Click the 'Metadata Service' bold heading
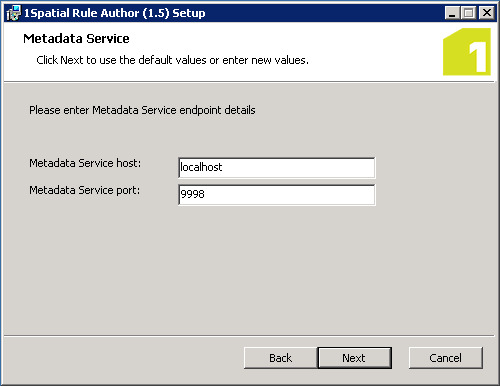The image size is (500, 386). (x=76, y=39)
